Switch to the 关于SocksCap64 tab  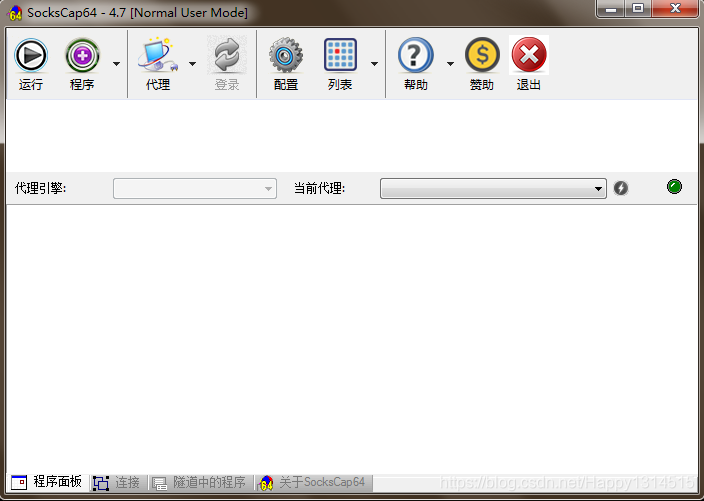point(313,483)
